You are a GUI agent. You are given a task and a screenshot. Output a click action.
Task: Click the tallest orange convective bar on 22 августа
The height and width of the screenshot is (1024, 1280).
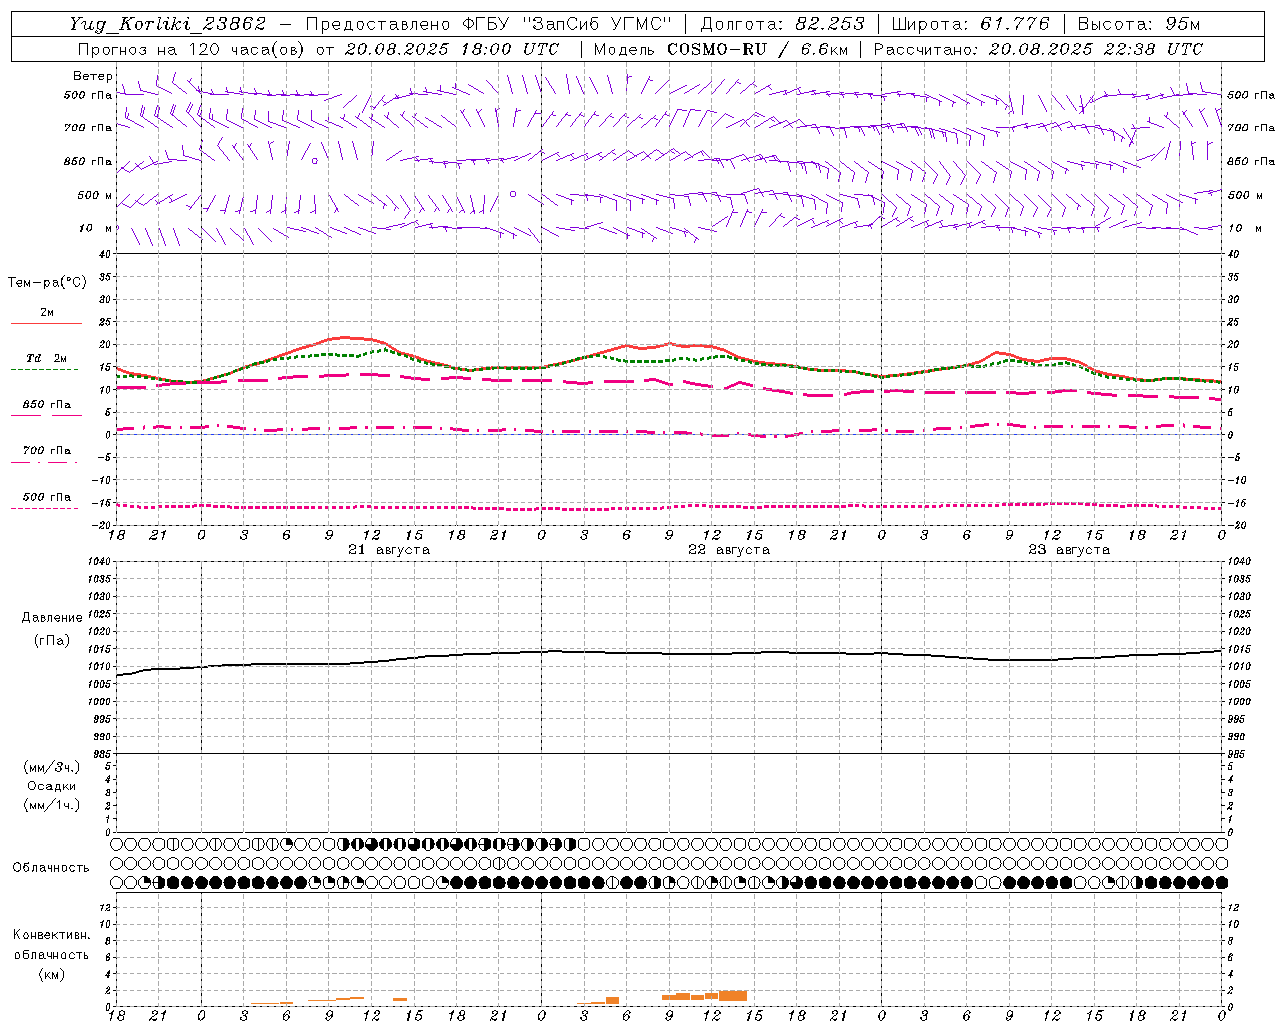click(x=732, y=996)
